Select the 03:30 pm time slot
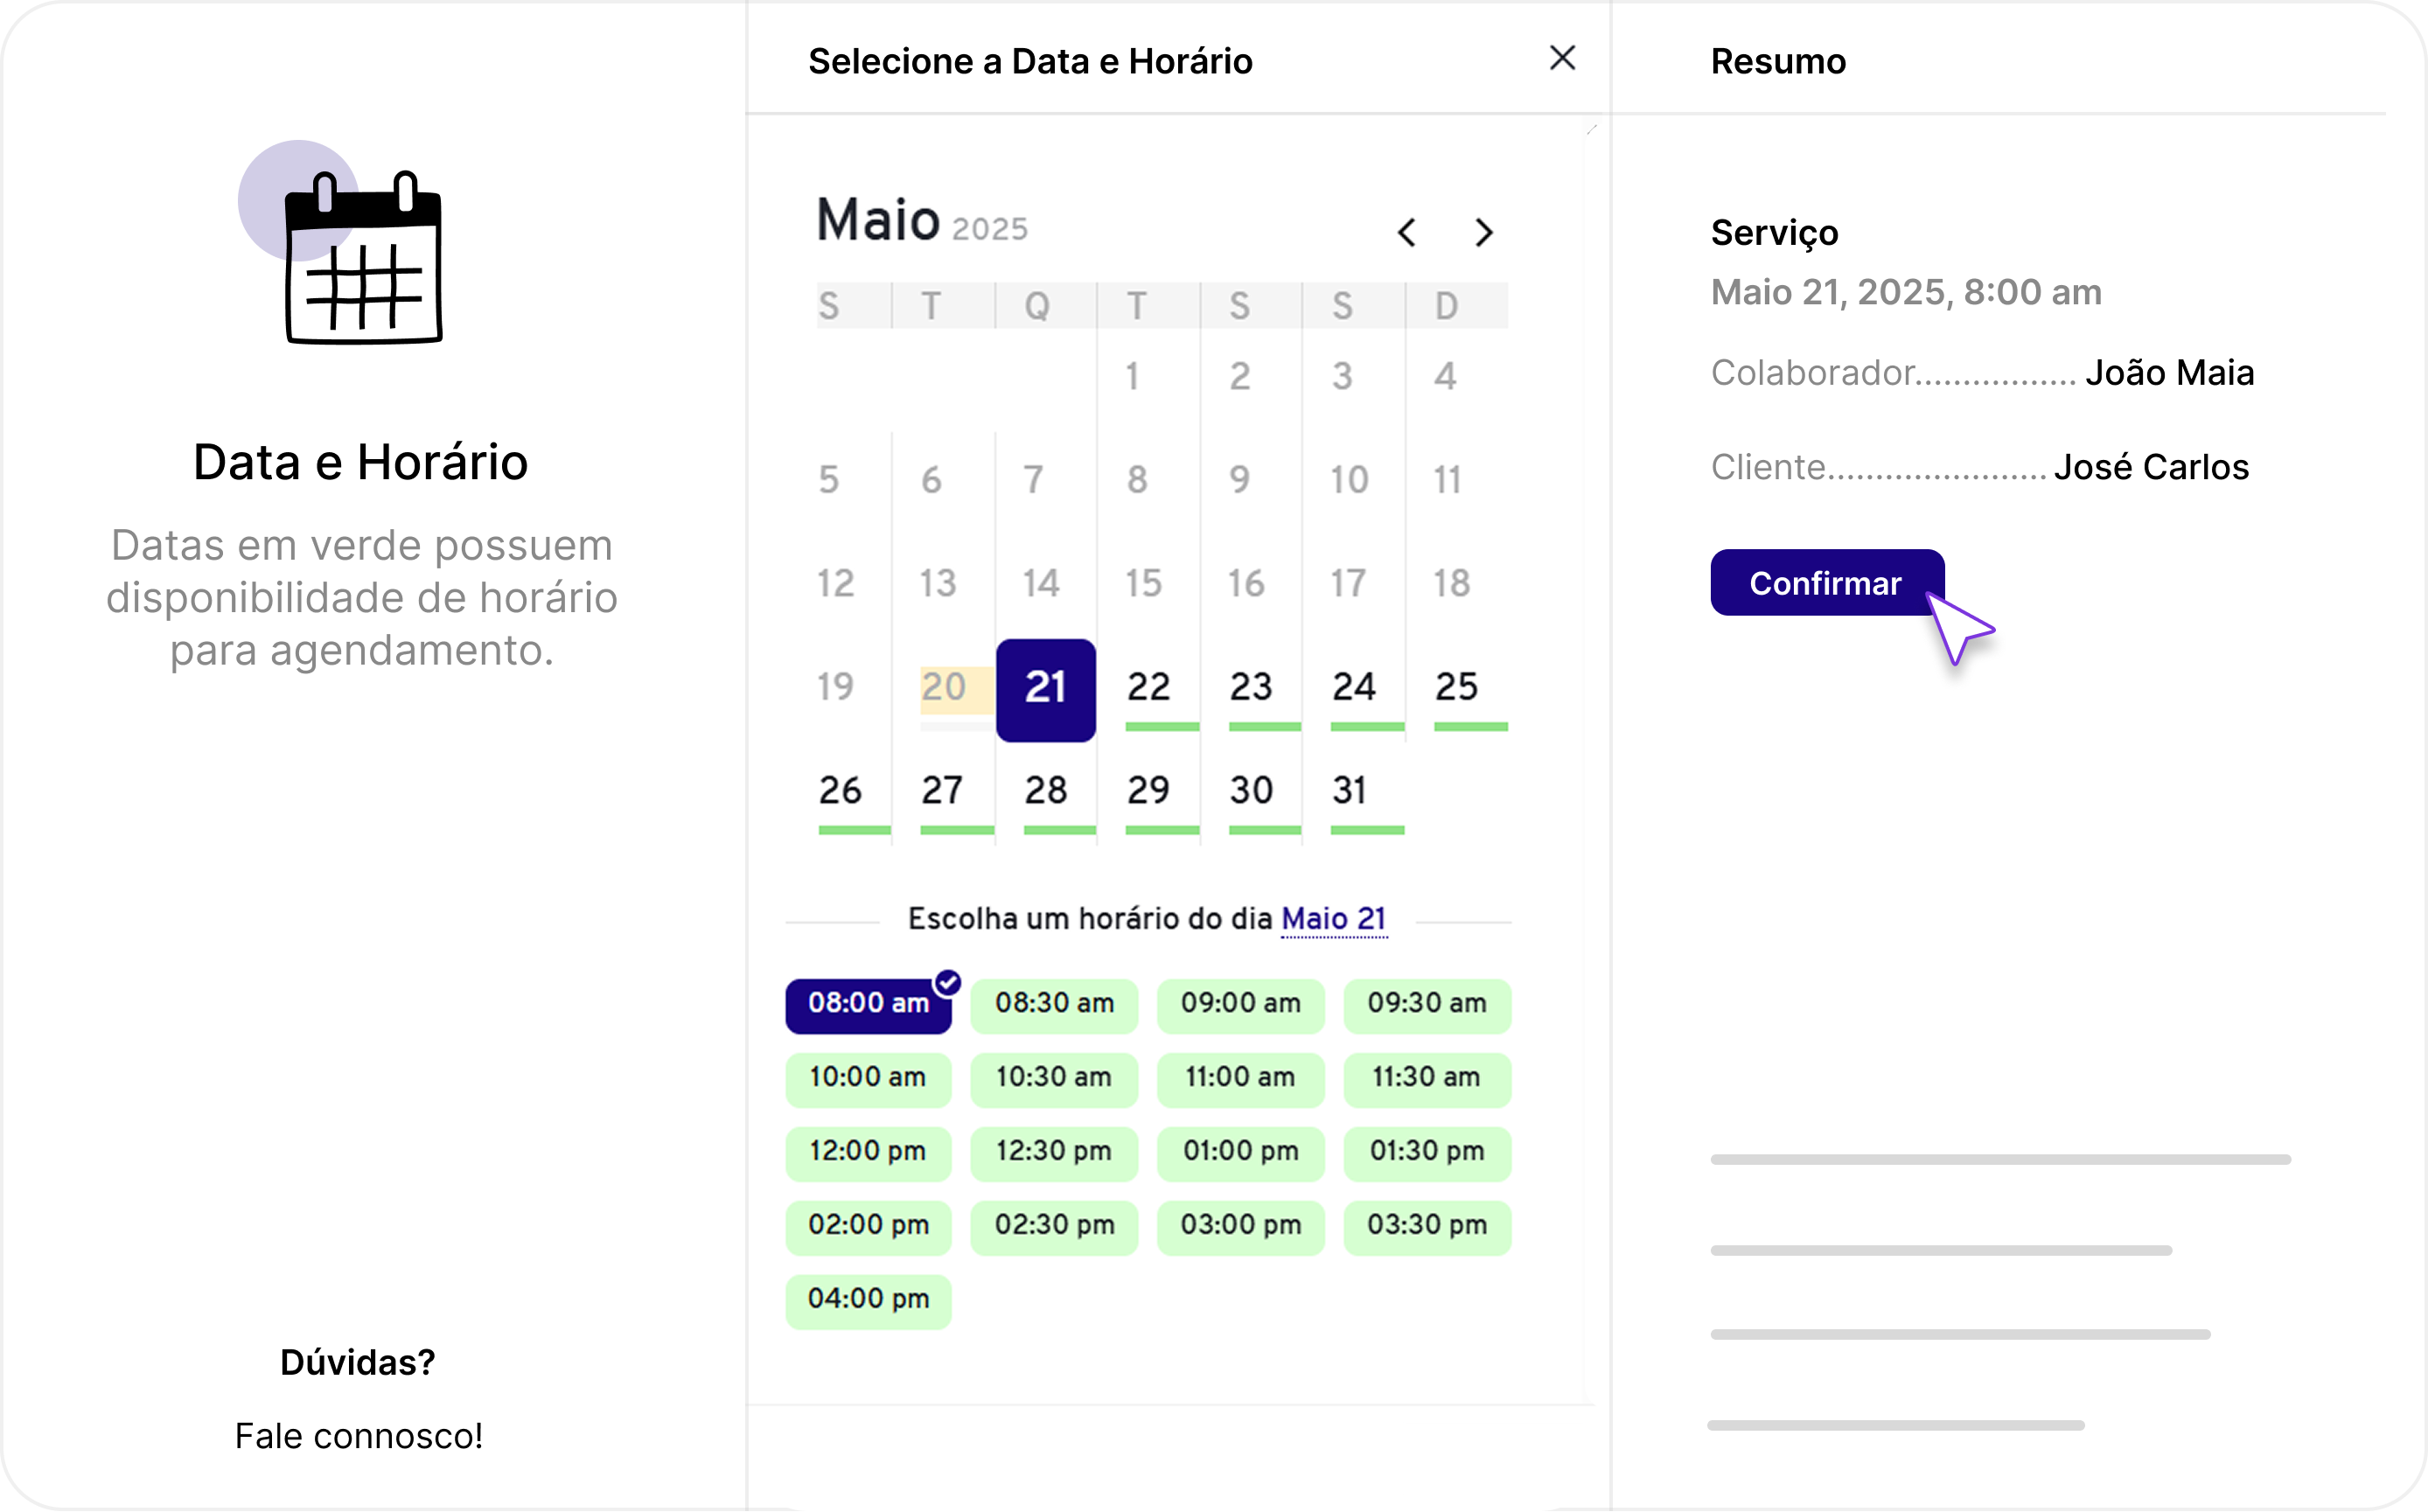 click(x=1426, y=1226)
